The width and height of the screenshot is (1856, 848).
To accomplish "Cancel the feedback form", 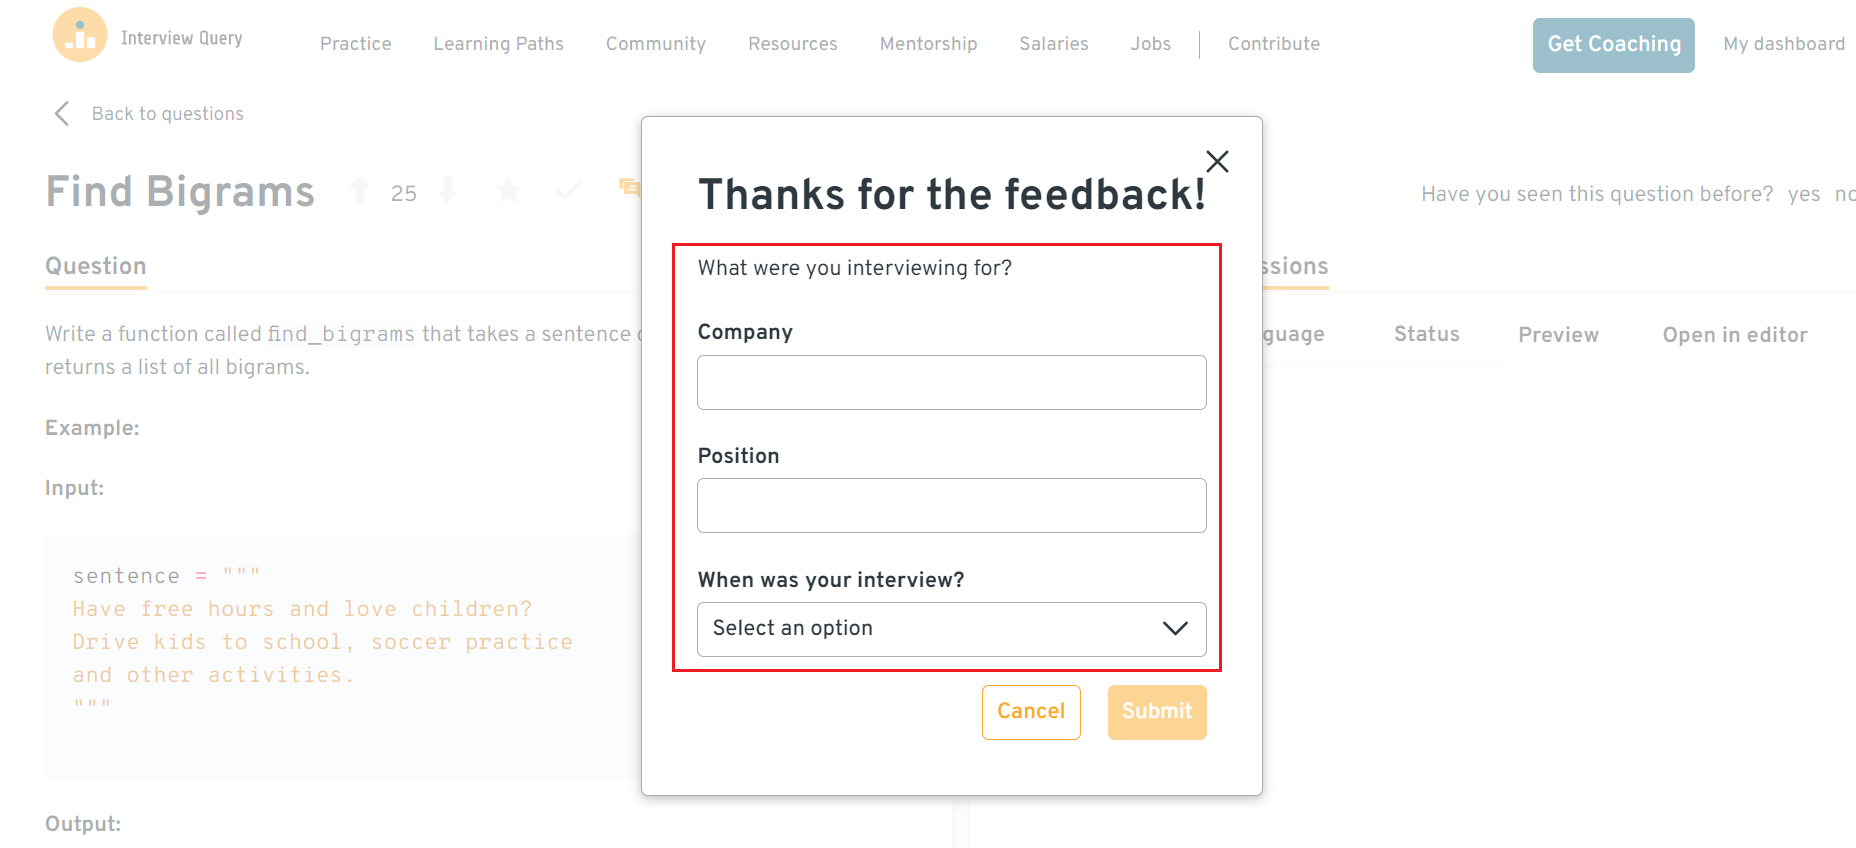I will [1031, 712].
